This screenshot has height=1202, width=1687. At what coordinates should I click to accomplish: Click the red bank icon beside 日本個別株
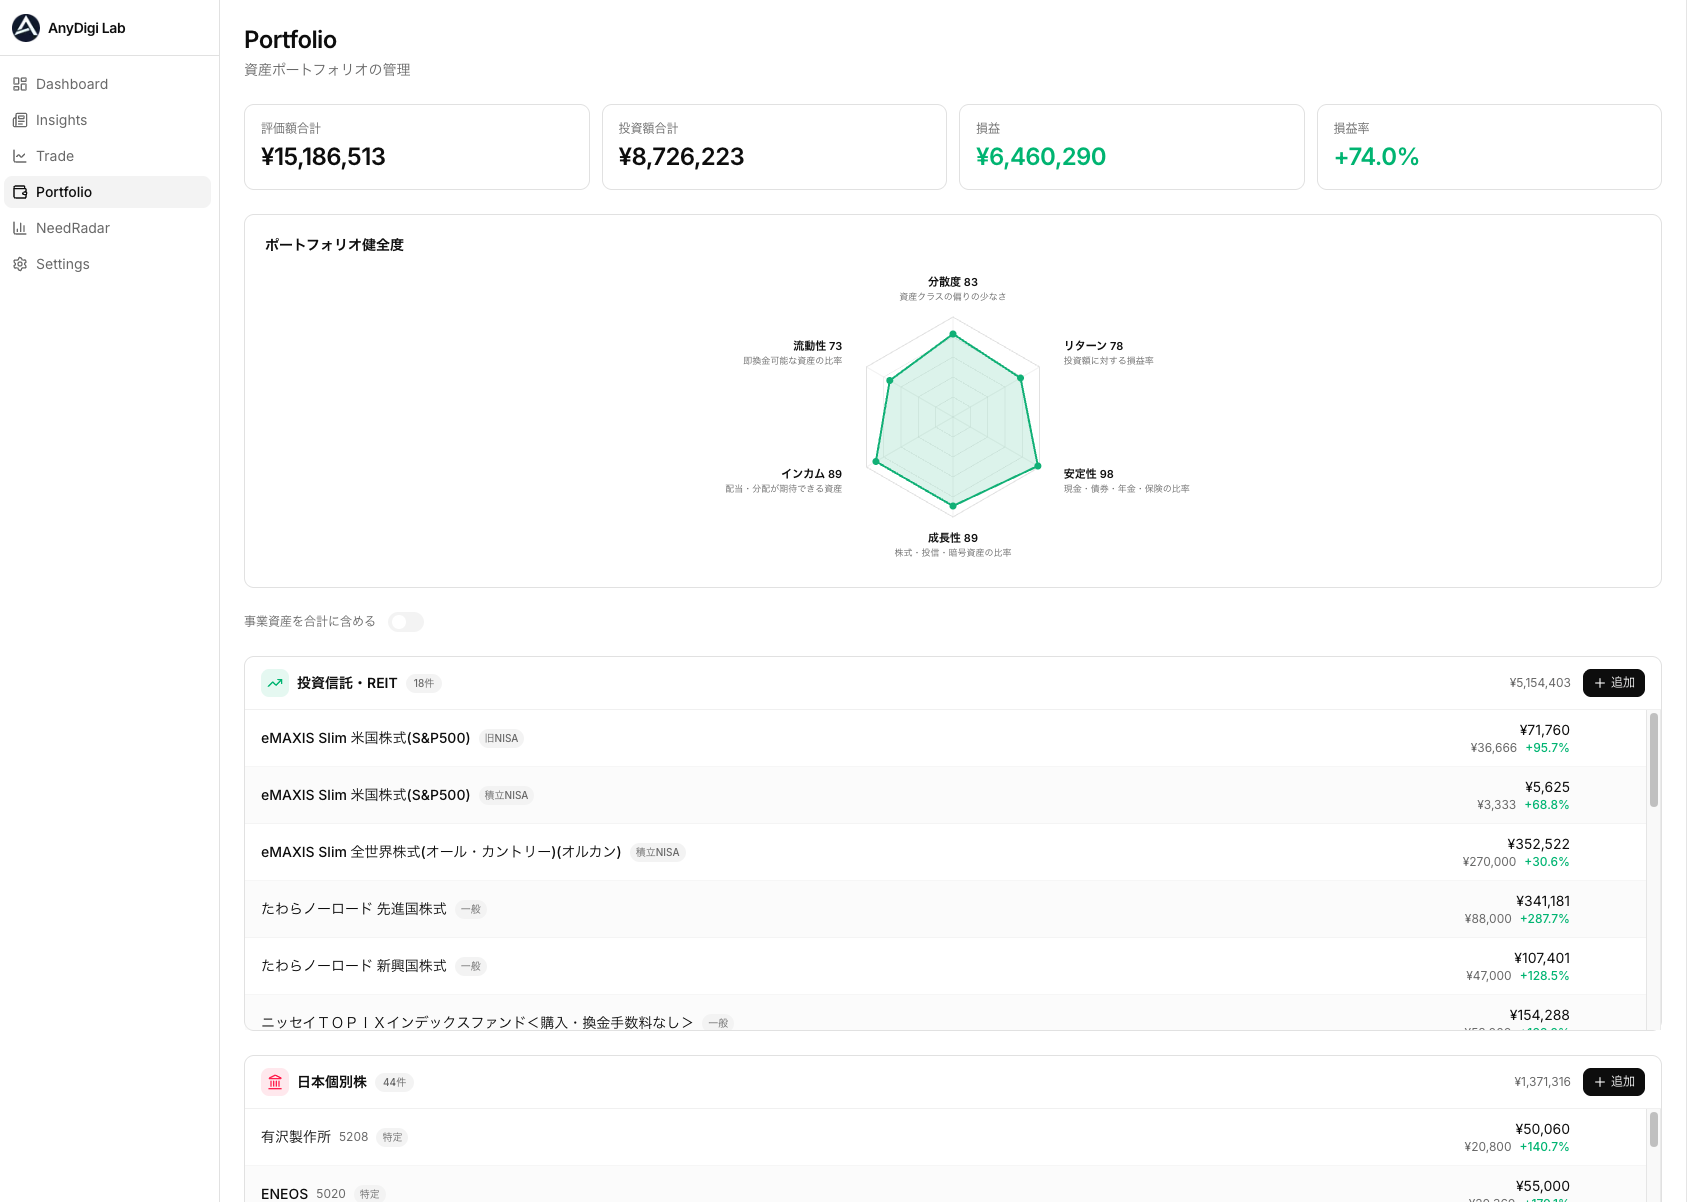click(275, 1082)
